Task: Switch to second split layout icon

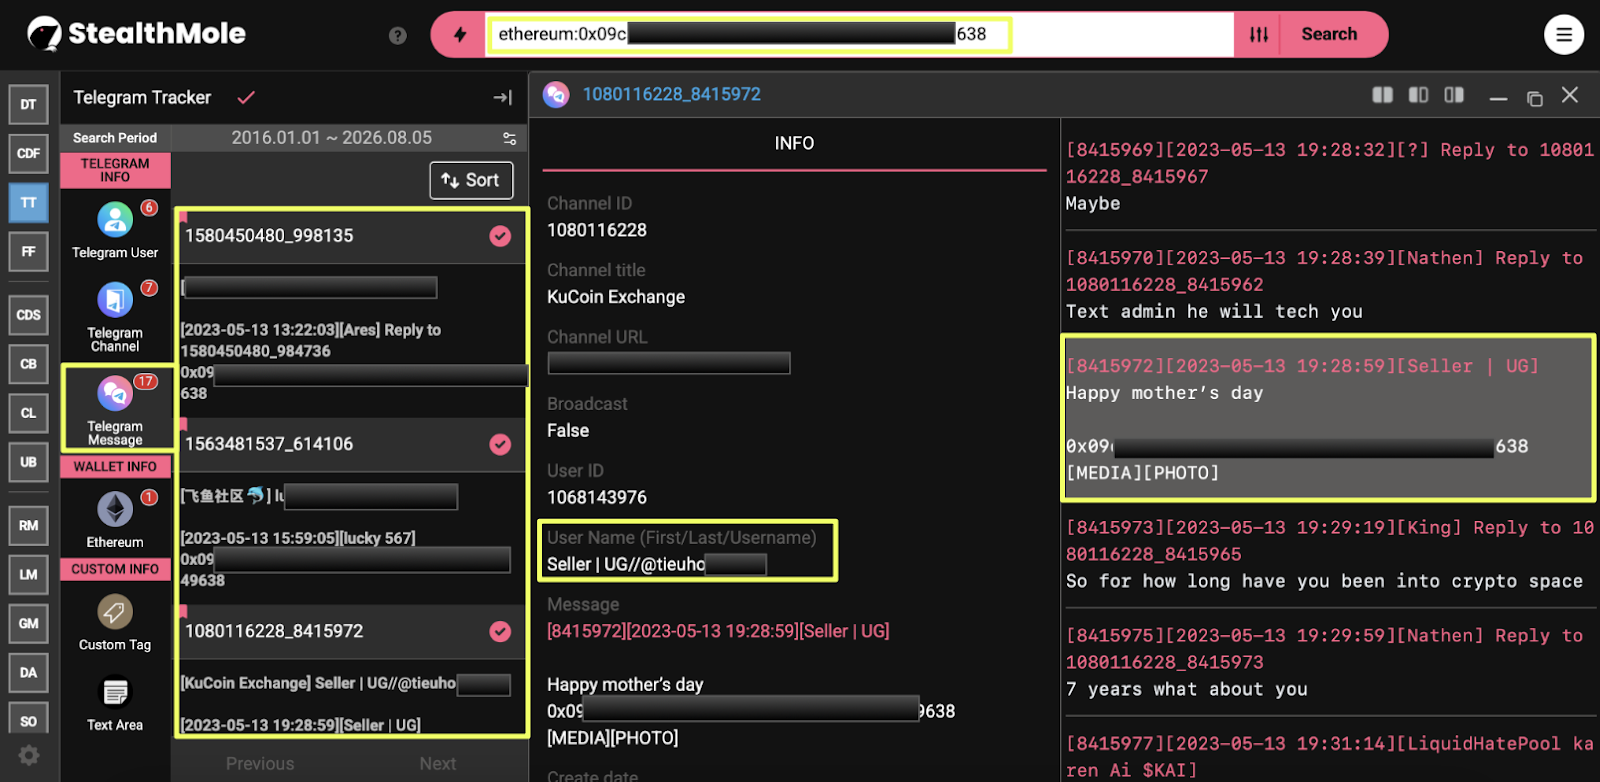Action: 1418,95
